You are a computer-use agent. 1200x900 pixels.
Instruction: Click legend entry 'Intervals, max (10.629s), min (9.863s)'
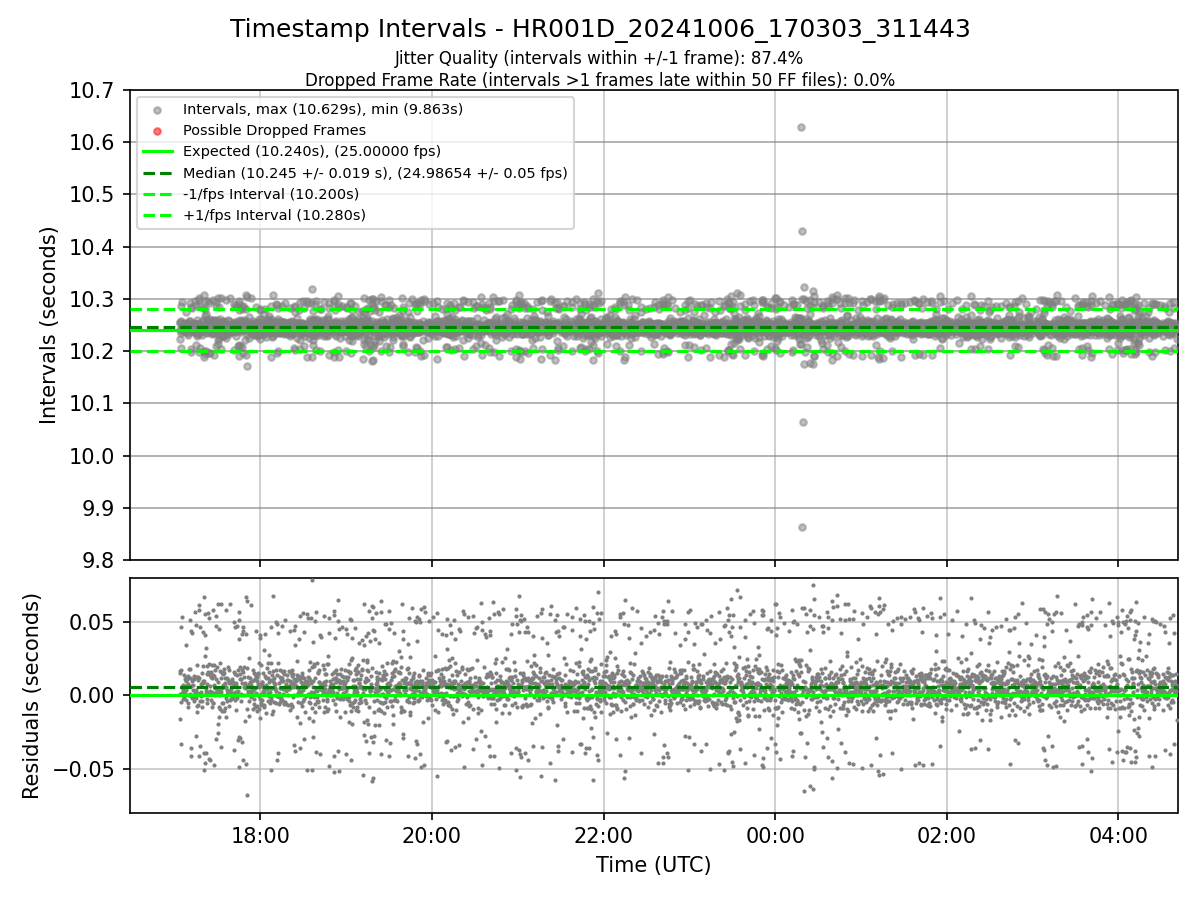tap(323, 109)
